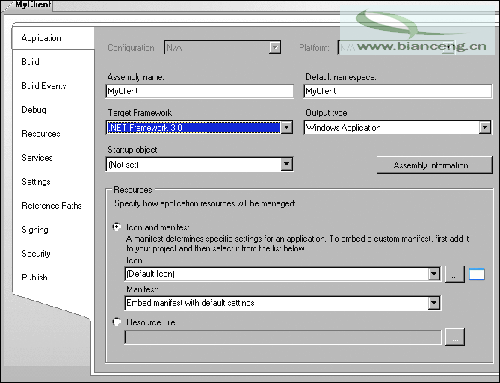
Task: Click the browse button next to Icon
Action: (455, 274)
